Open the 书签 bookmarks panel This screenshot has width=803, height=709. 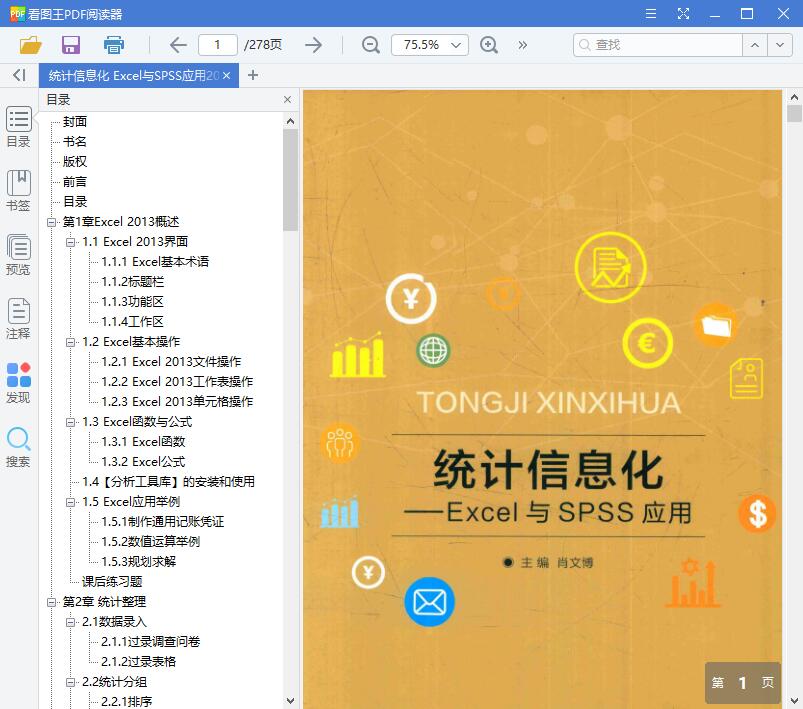18,191
